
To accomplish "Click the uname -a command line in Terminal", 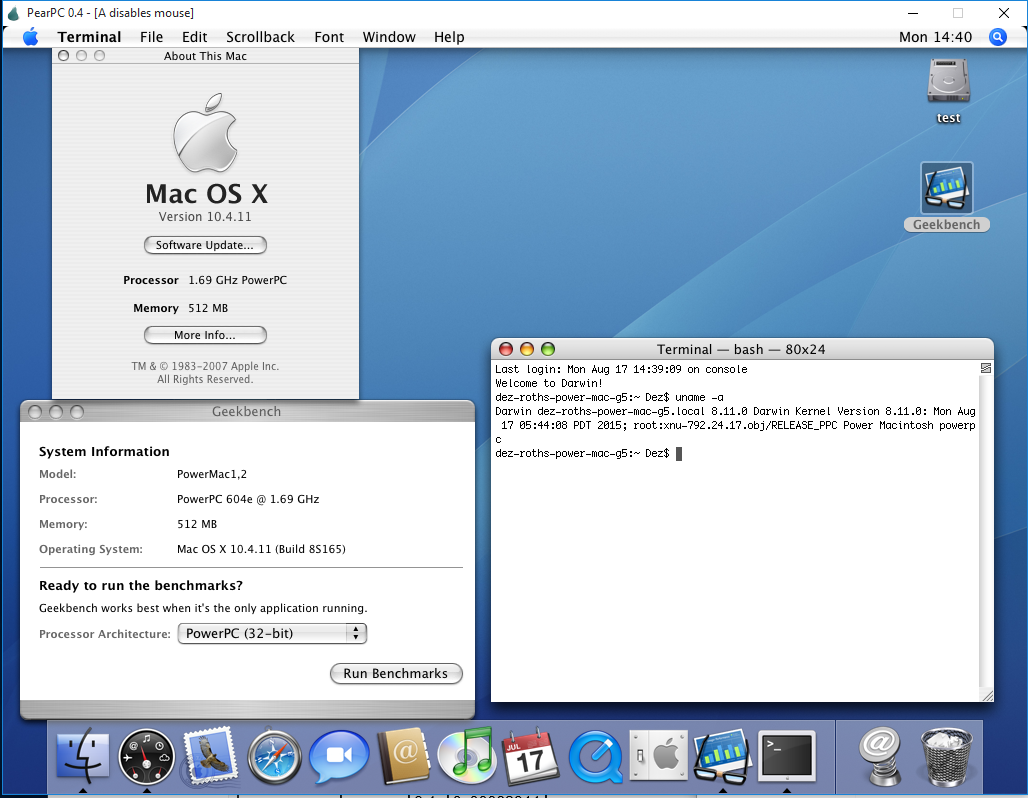I will coord(610,397).
